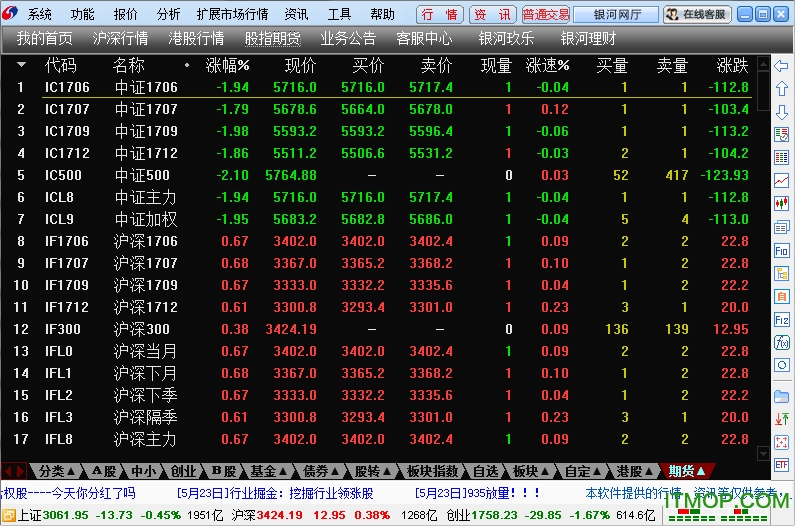The height and width of the screenshot is (526, 795).
Task: Click the F10 company info icon
Action: pyautogui.click(x=781, y=251)
